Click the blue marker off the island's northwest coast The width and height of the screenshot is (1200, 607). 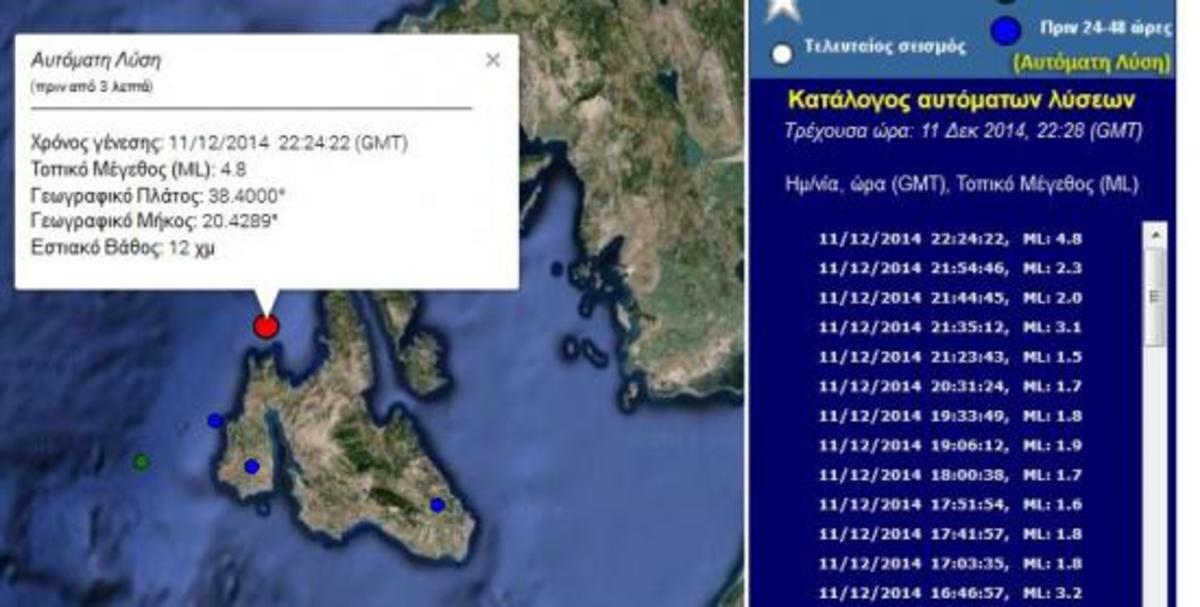coord(215,420)
